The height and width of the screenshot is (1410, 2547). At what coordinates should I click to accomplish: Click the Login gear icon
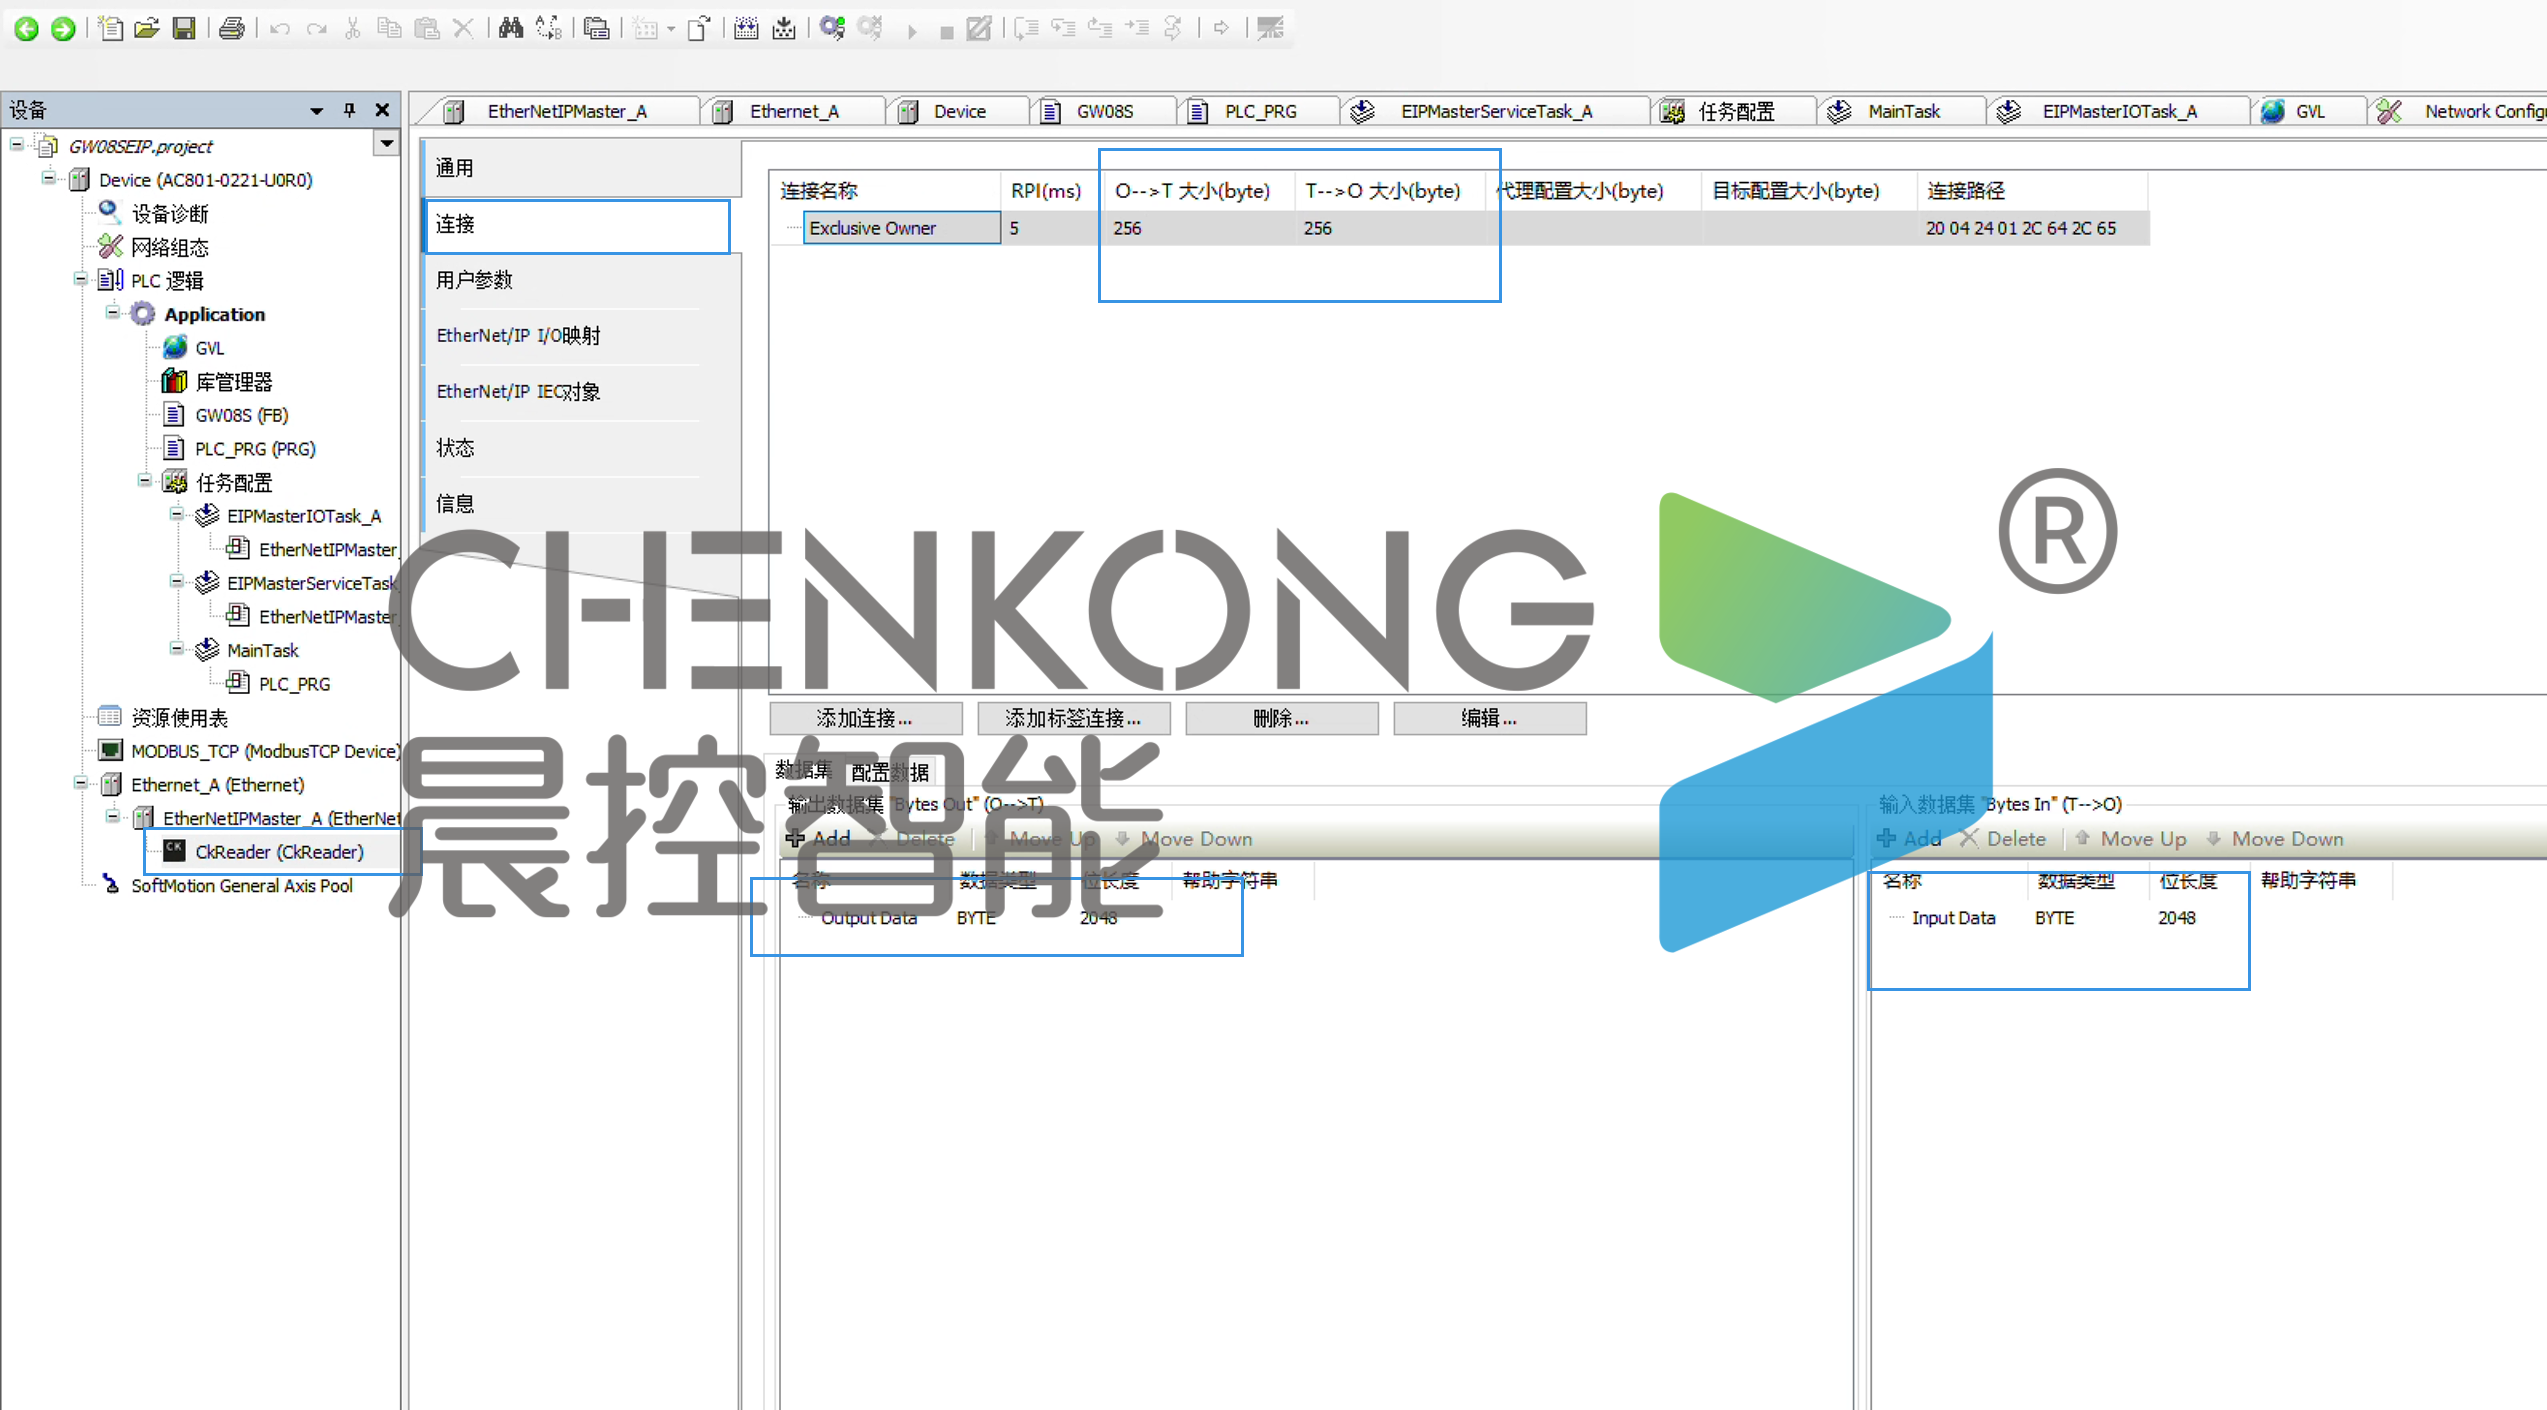832,28
